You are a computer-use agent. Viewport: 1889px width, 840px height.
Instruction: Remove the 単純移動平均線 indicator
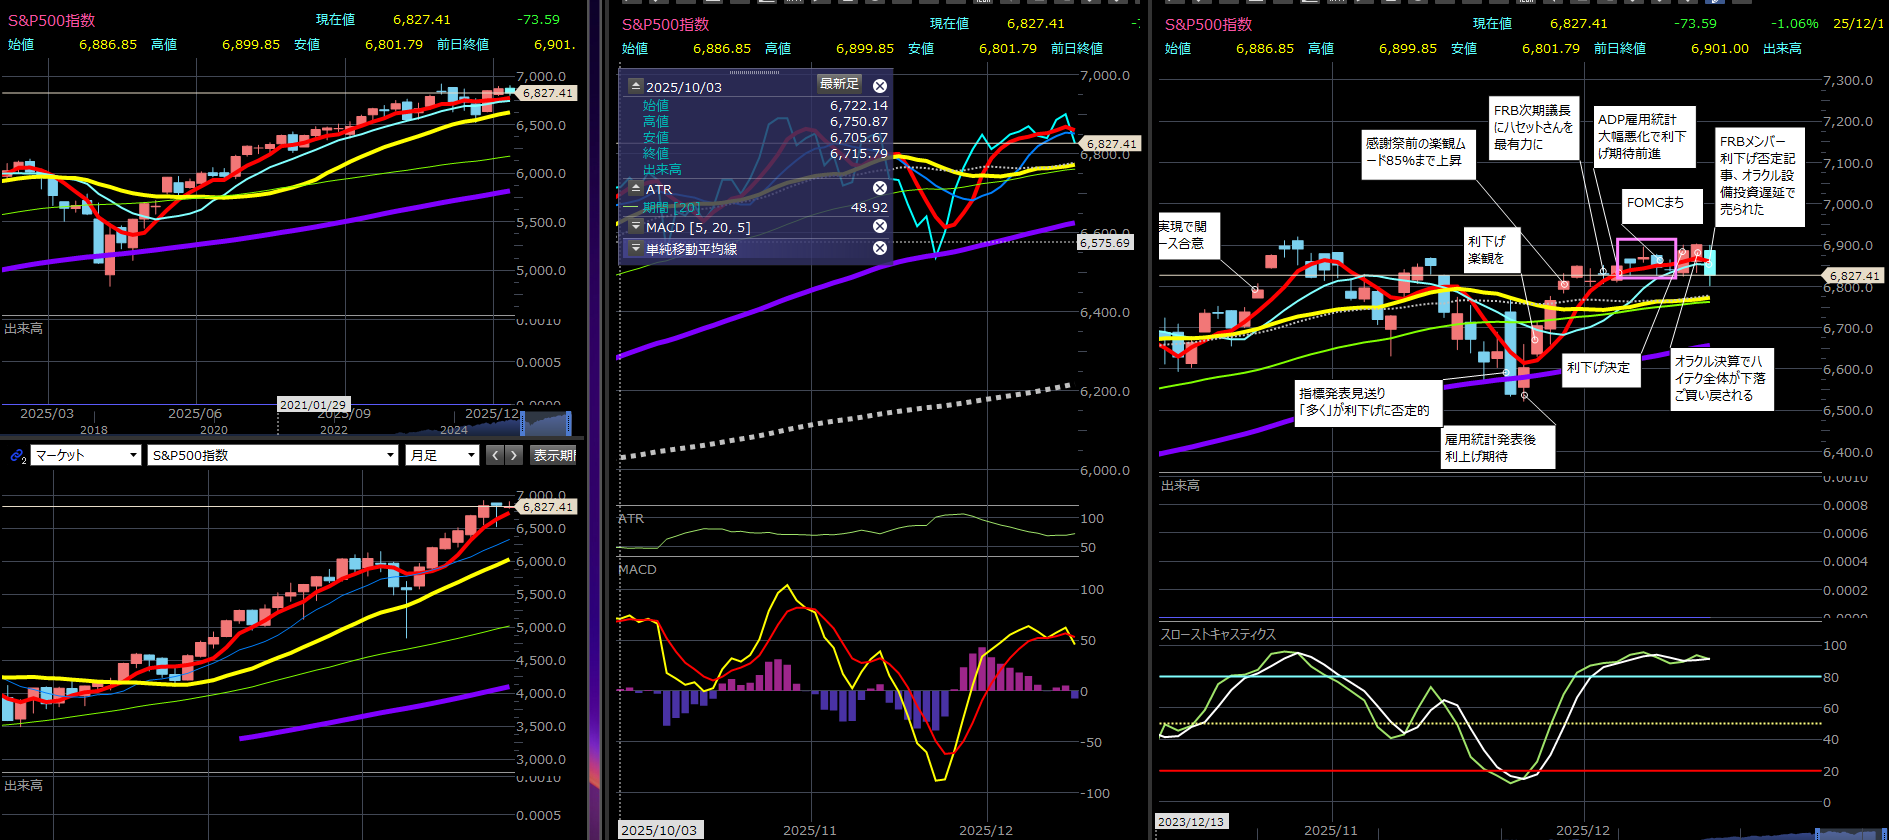point(880,248)
